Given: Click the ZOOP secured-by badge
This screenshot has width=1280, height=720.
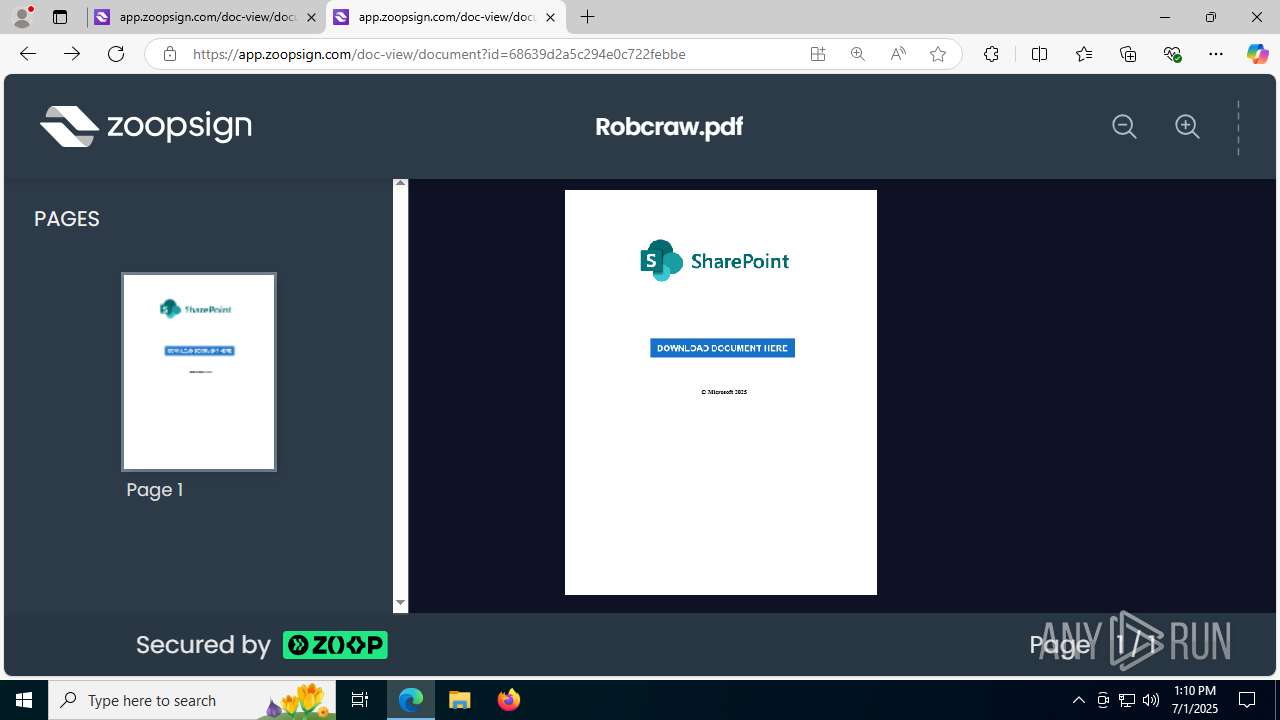Looking at the screenshot, I should coord(335,645).
